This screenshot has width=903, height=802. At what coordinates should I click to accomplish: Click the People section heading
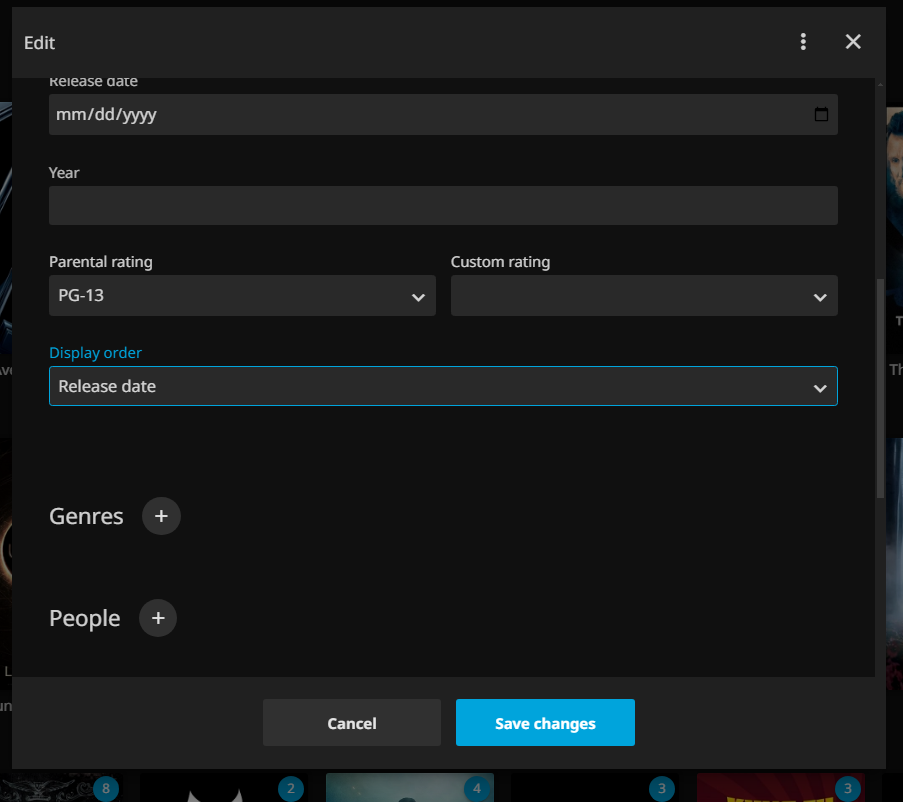85,618
